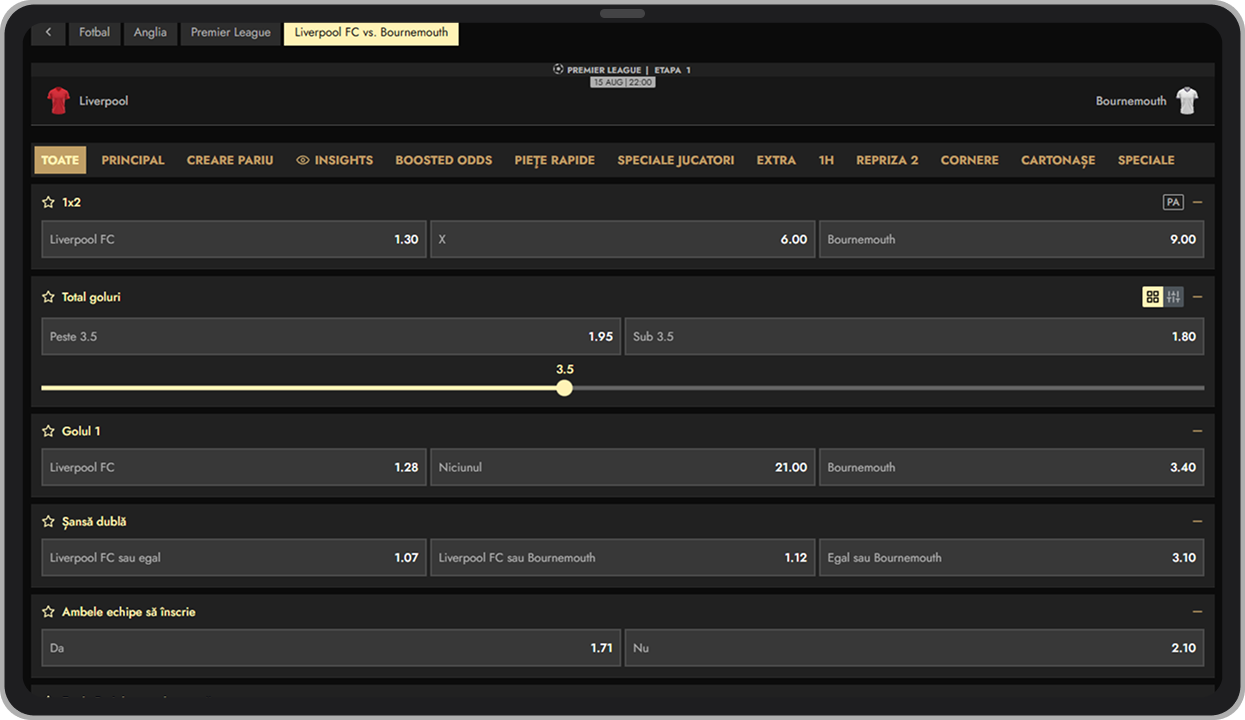Favorite the Ambele echipe să înscrie market

[48, 611]
